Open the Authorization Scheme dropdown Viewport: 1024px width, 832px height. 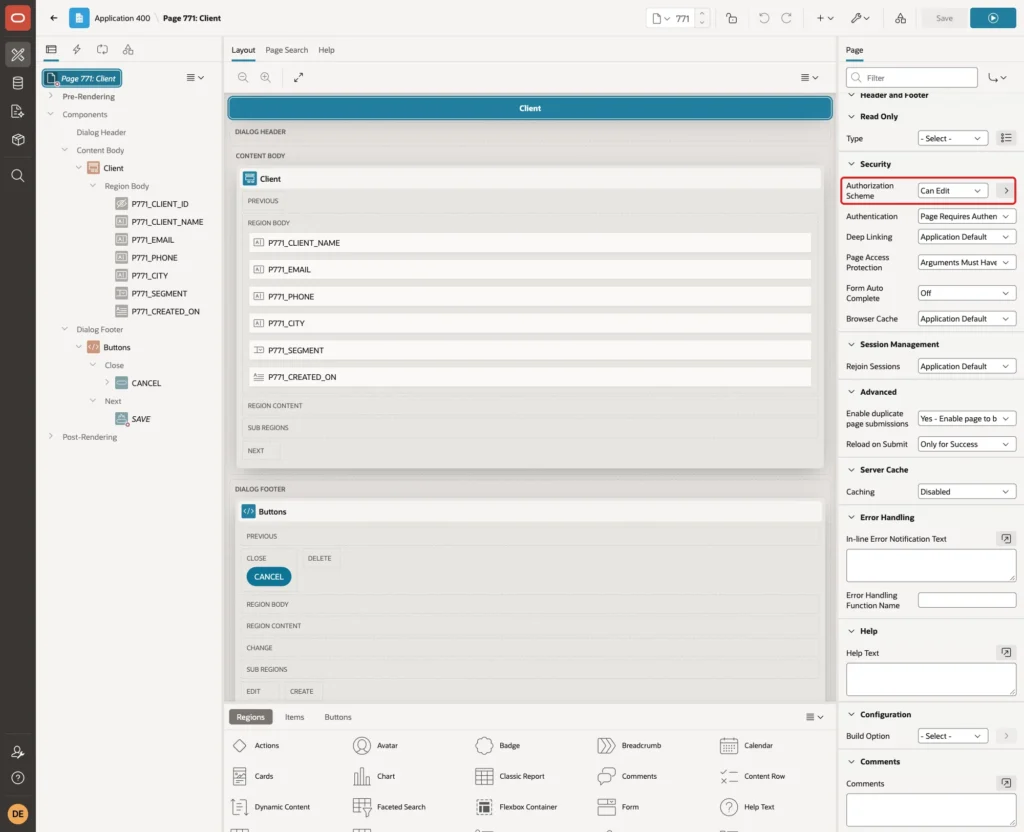click(952, 191)
